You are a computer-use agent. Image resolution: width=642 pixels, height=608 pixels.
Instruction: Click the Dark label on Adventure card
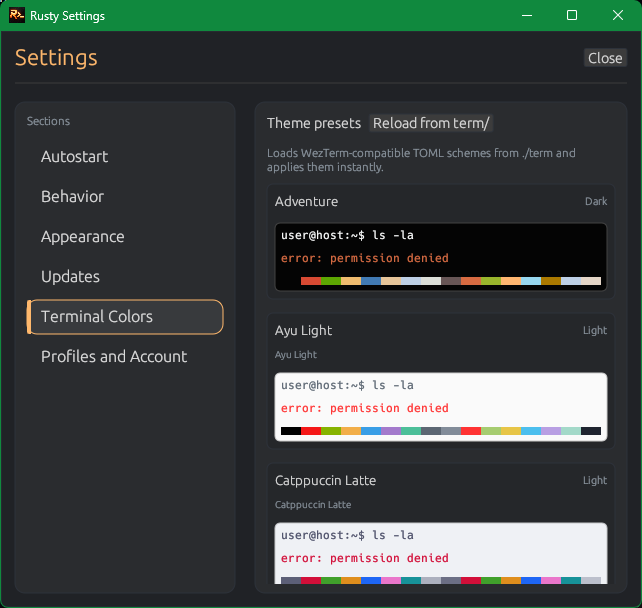pyautogui.click(x=596, y=201)
